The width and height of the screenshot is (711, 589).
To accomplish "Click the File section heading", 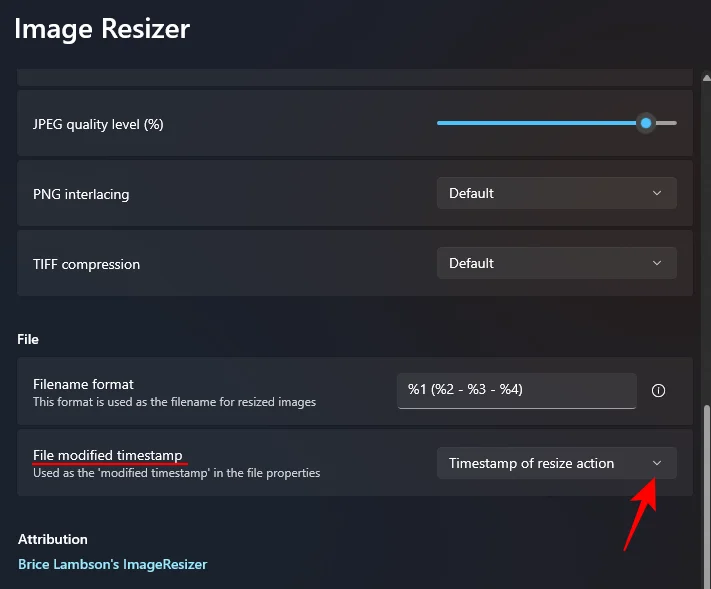I will 28,339.
